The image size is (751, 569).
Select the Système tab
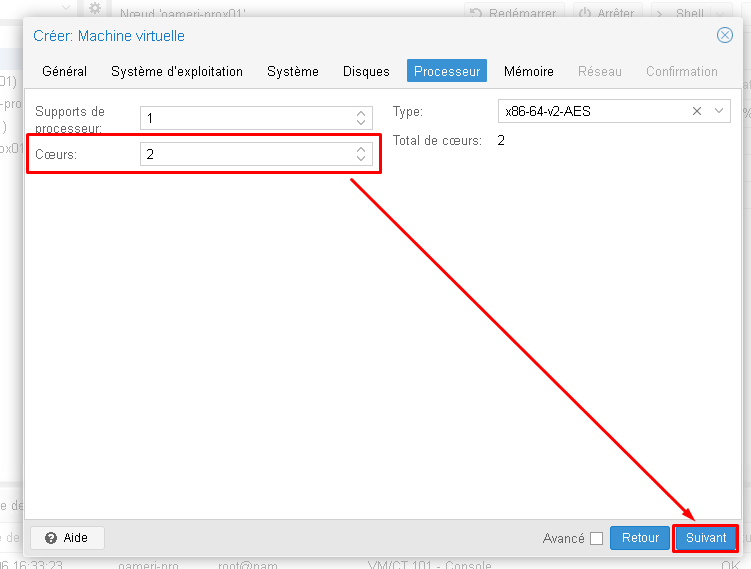pyautogui.click(x=292, y=71)
